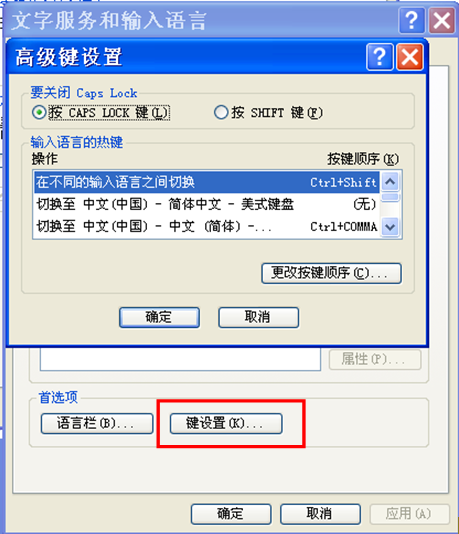Cancel the 高级键设置 dialog with 取消
Viewport: 459px width, 534px height.
(x=258, y=317)
